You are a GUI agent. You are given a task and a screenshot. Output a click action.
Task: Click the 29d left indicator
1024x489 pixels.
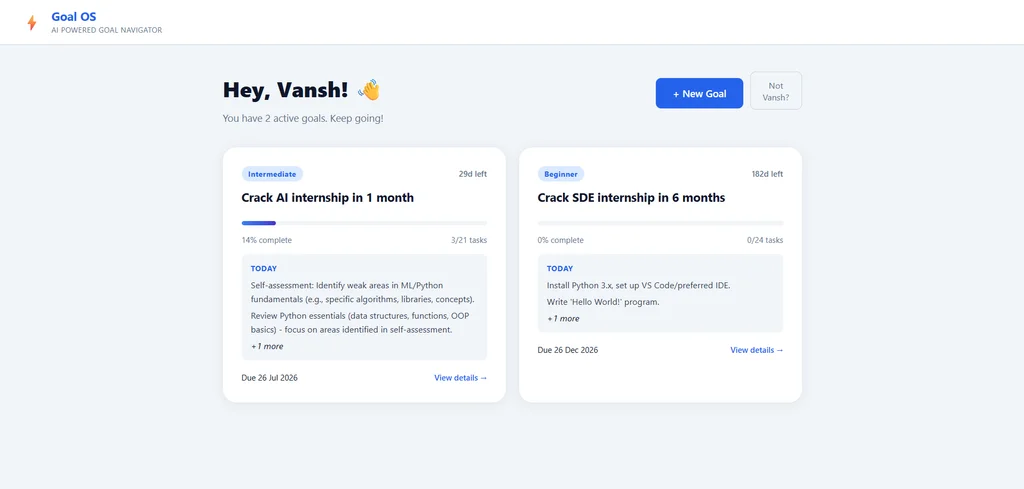[473, 174]
